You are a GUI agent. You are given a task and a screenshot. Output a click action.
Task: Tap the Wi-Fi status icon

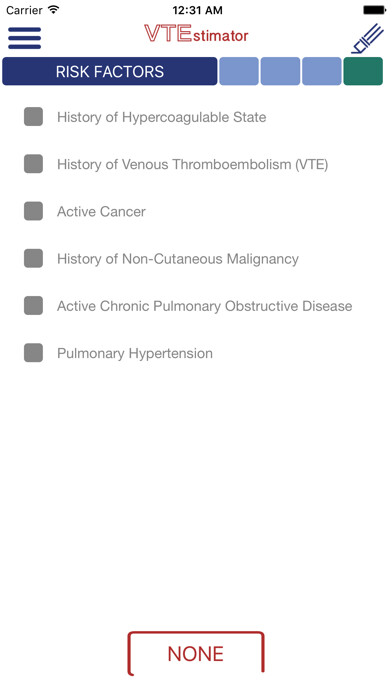point(54,9)
